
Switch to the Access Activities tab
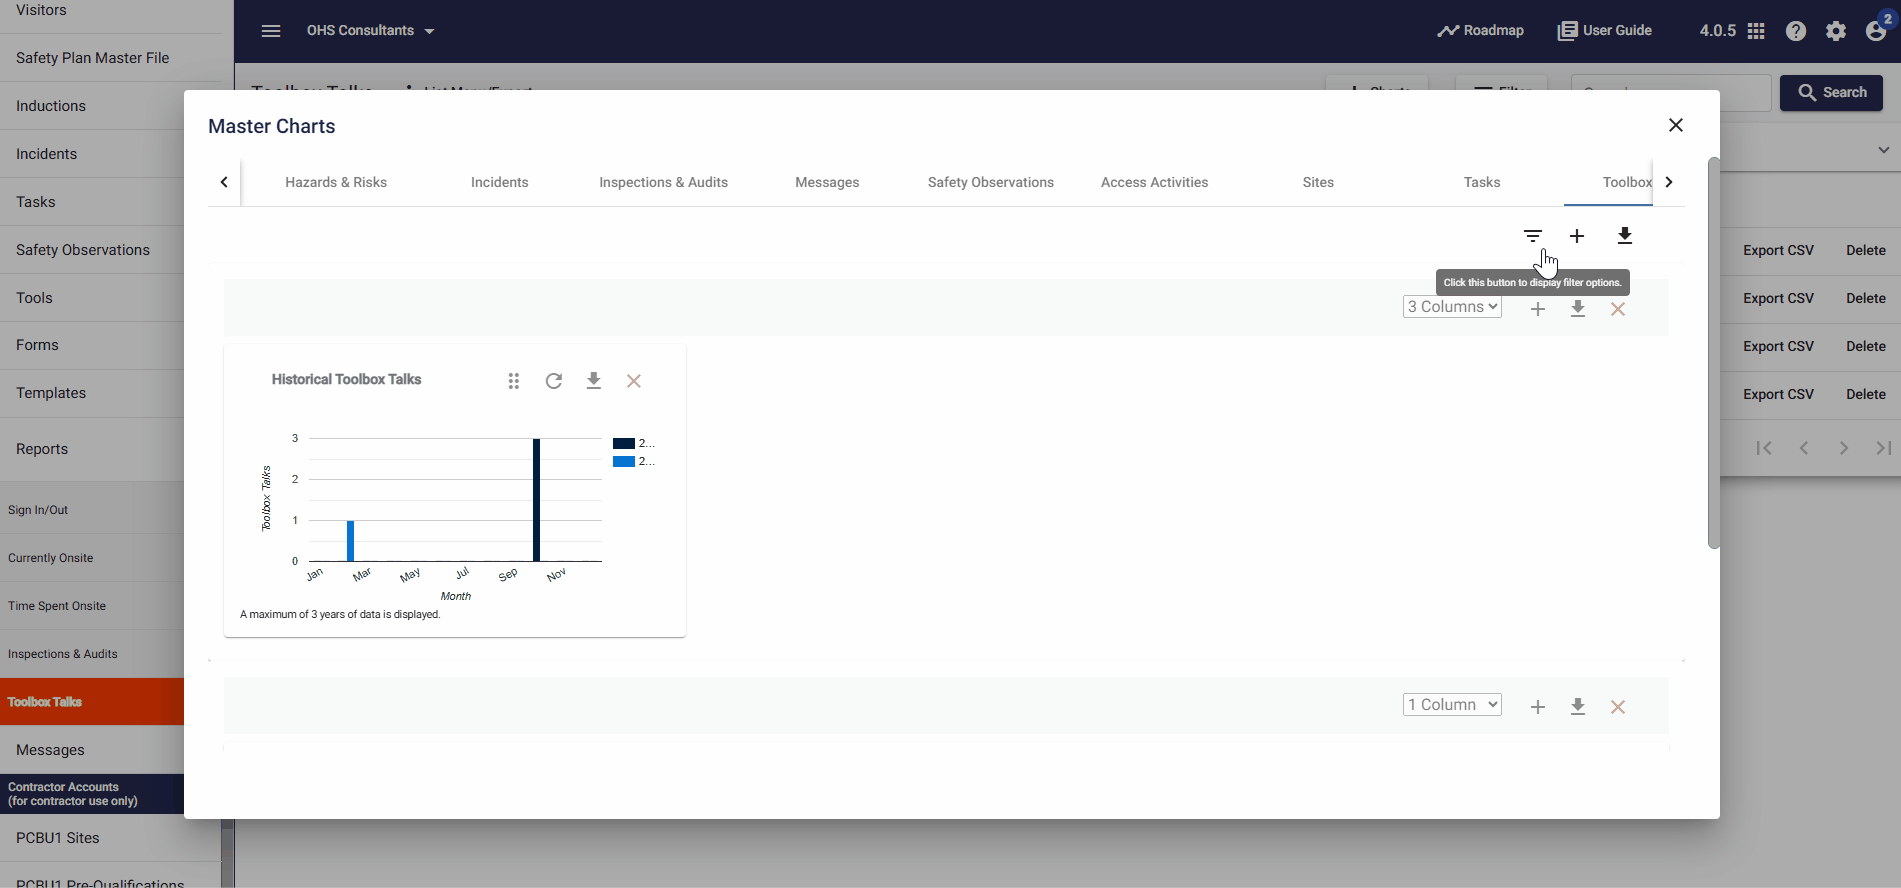pos(1155,182)
